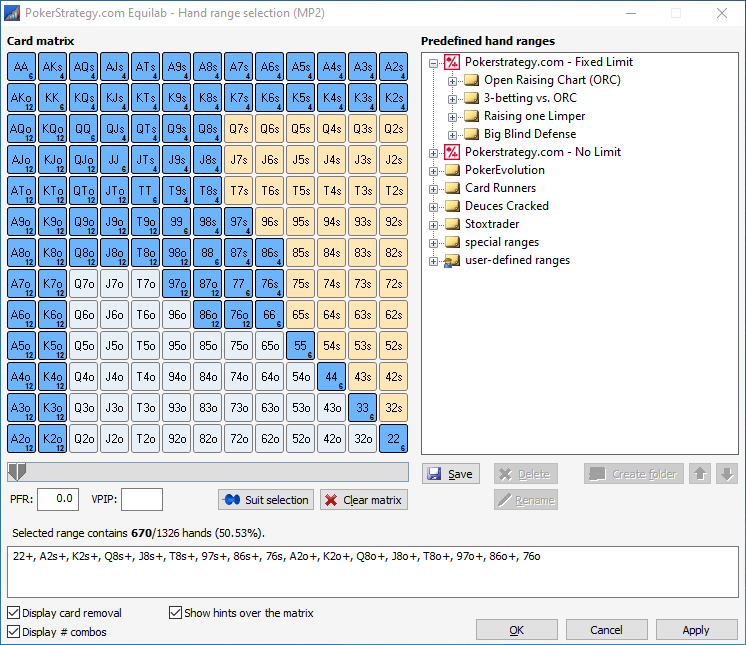
Task: Expand Pokerstrategy.com - No Limit node
Action: (x=433, y=153)
